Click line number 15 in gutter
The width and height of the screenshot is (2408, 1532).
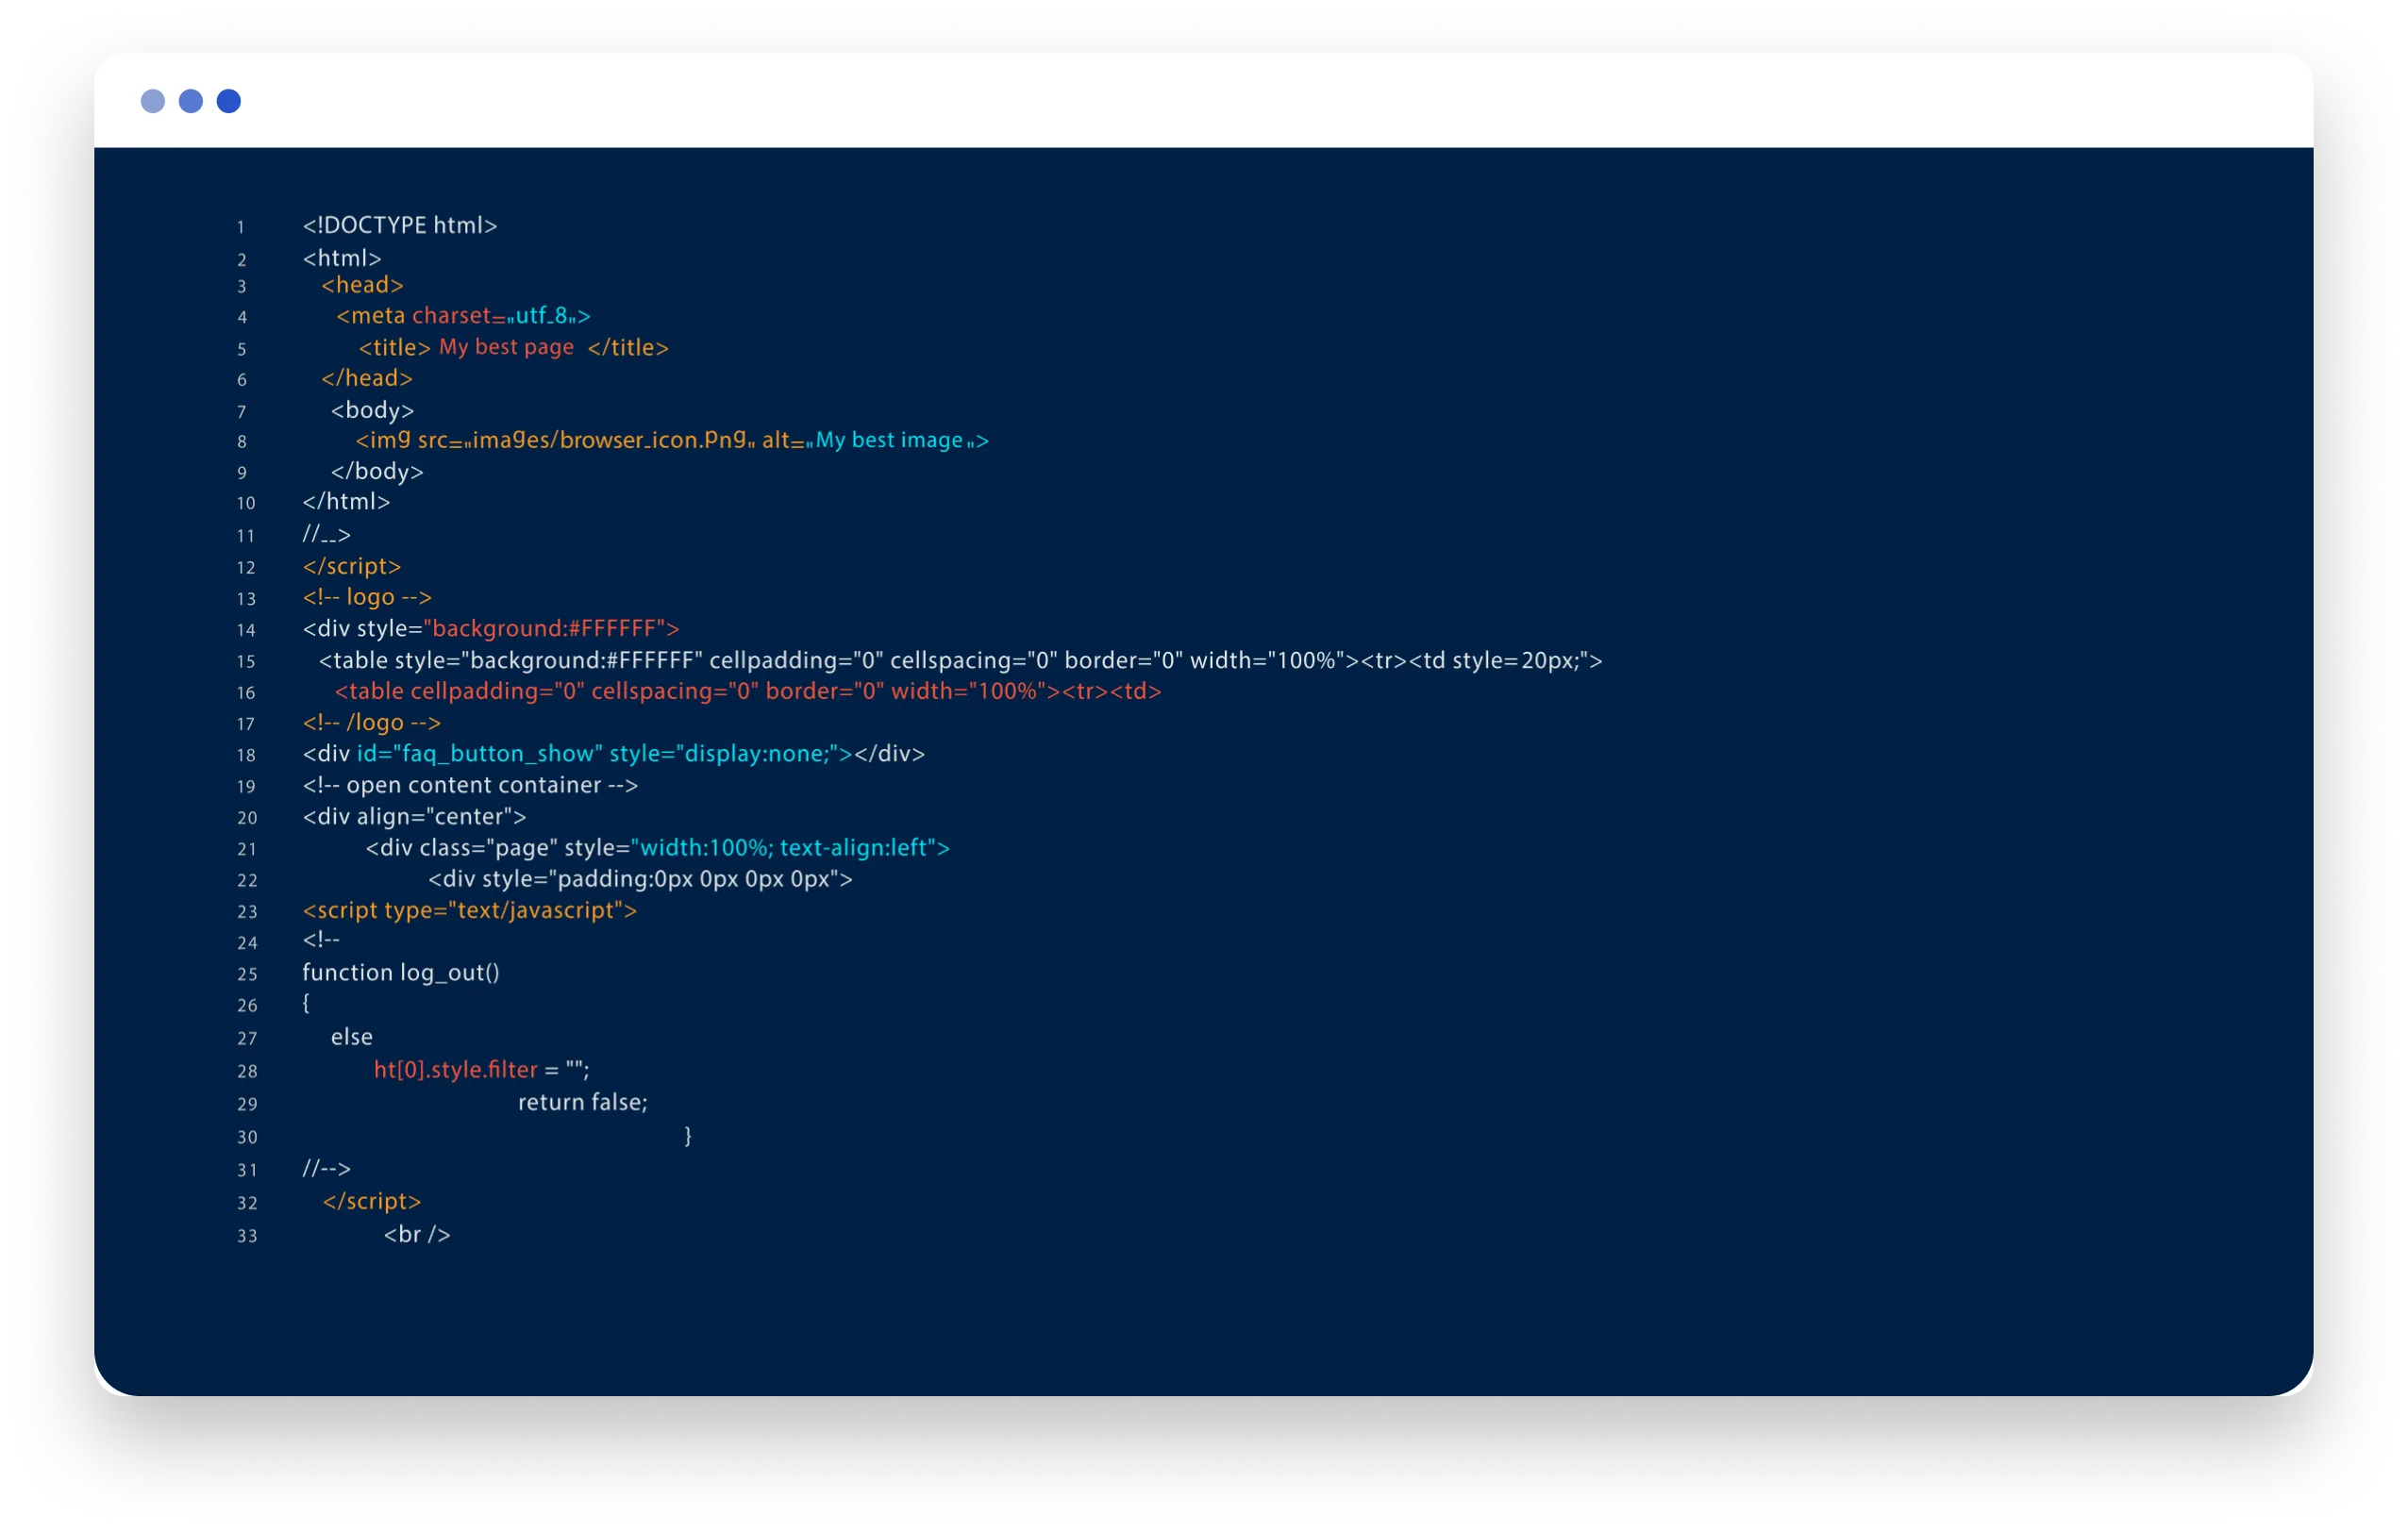coord(246,662)
